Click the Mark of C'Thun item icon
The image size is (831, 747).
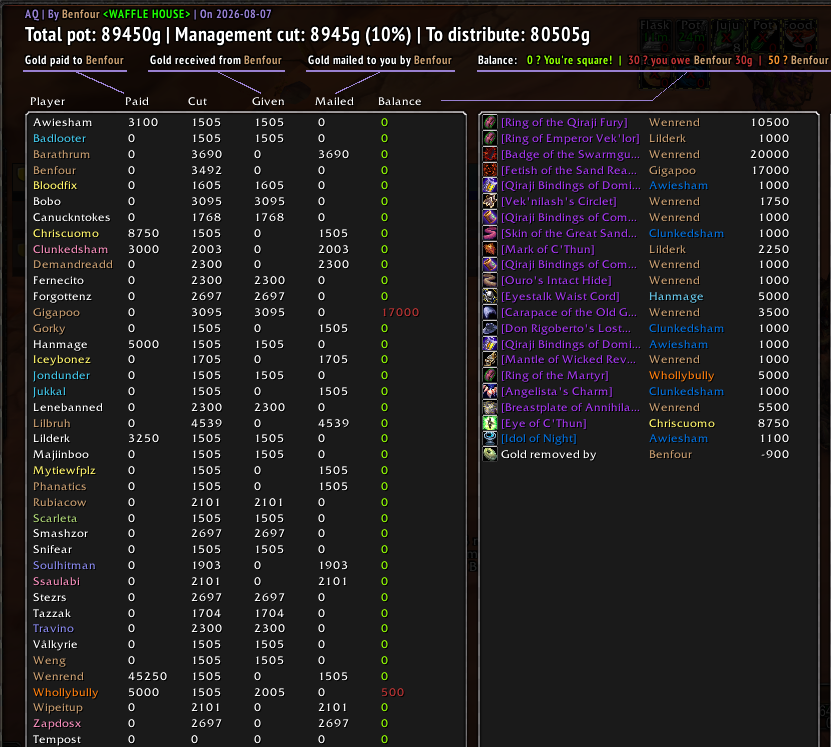(x=490, y=249)
